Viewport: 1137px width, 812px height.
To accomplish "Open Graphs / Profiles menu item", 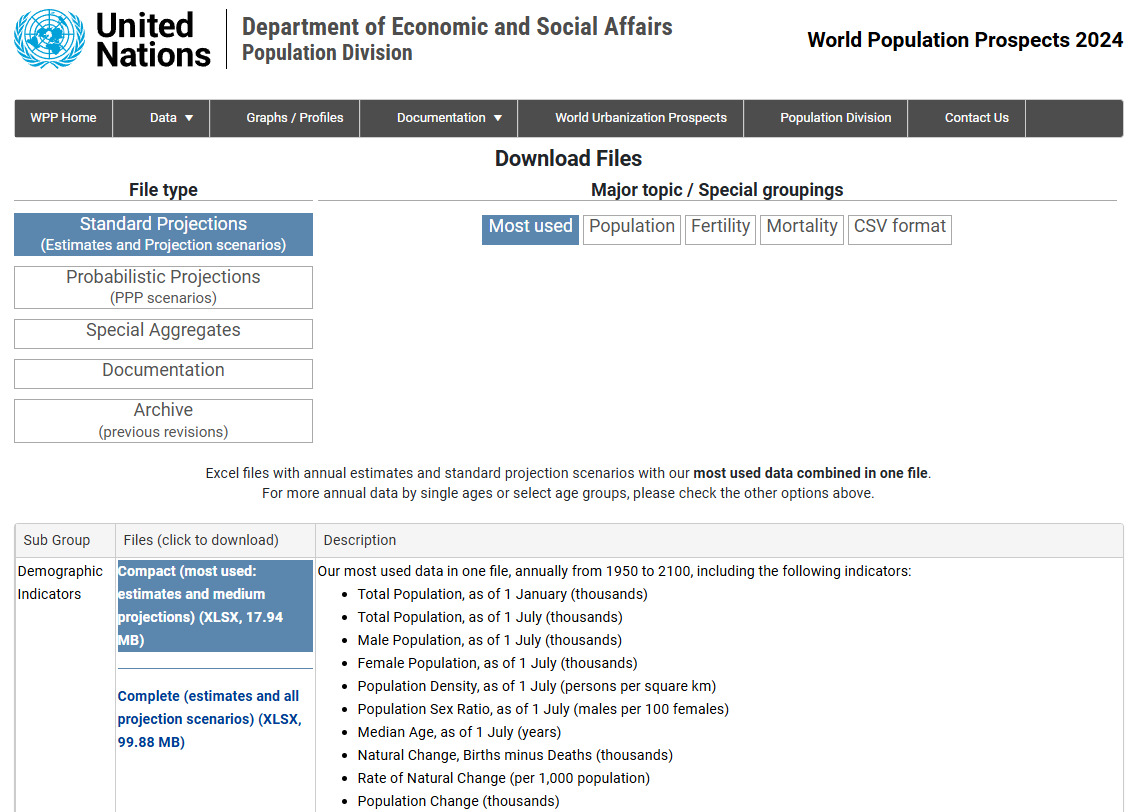I will 294,118.
